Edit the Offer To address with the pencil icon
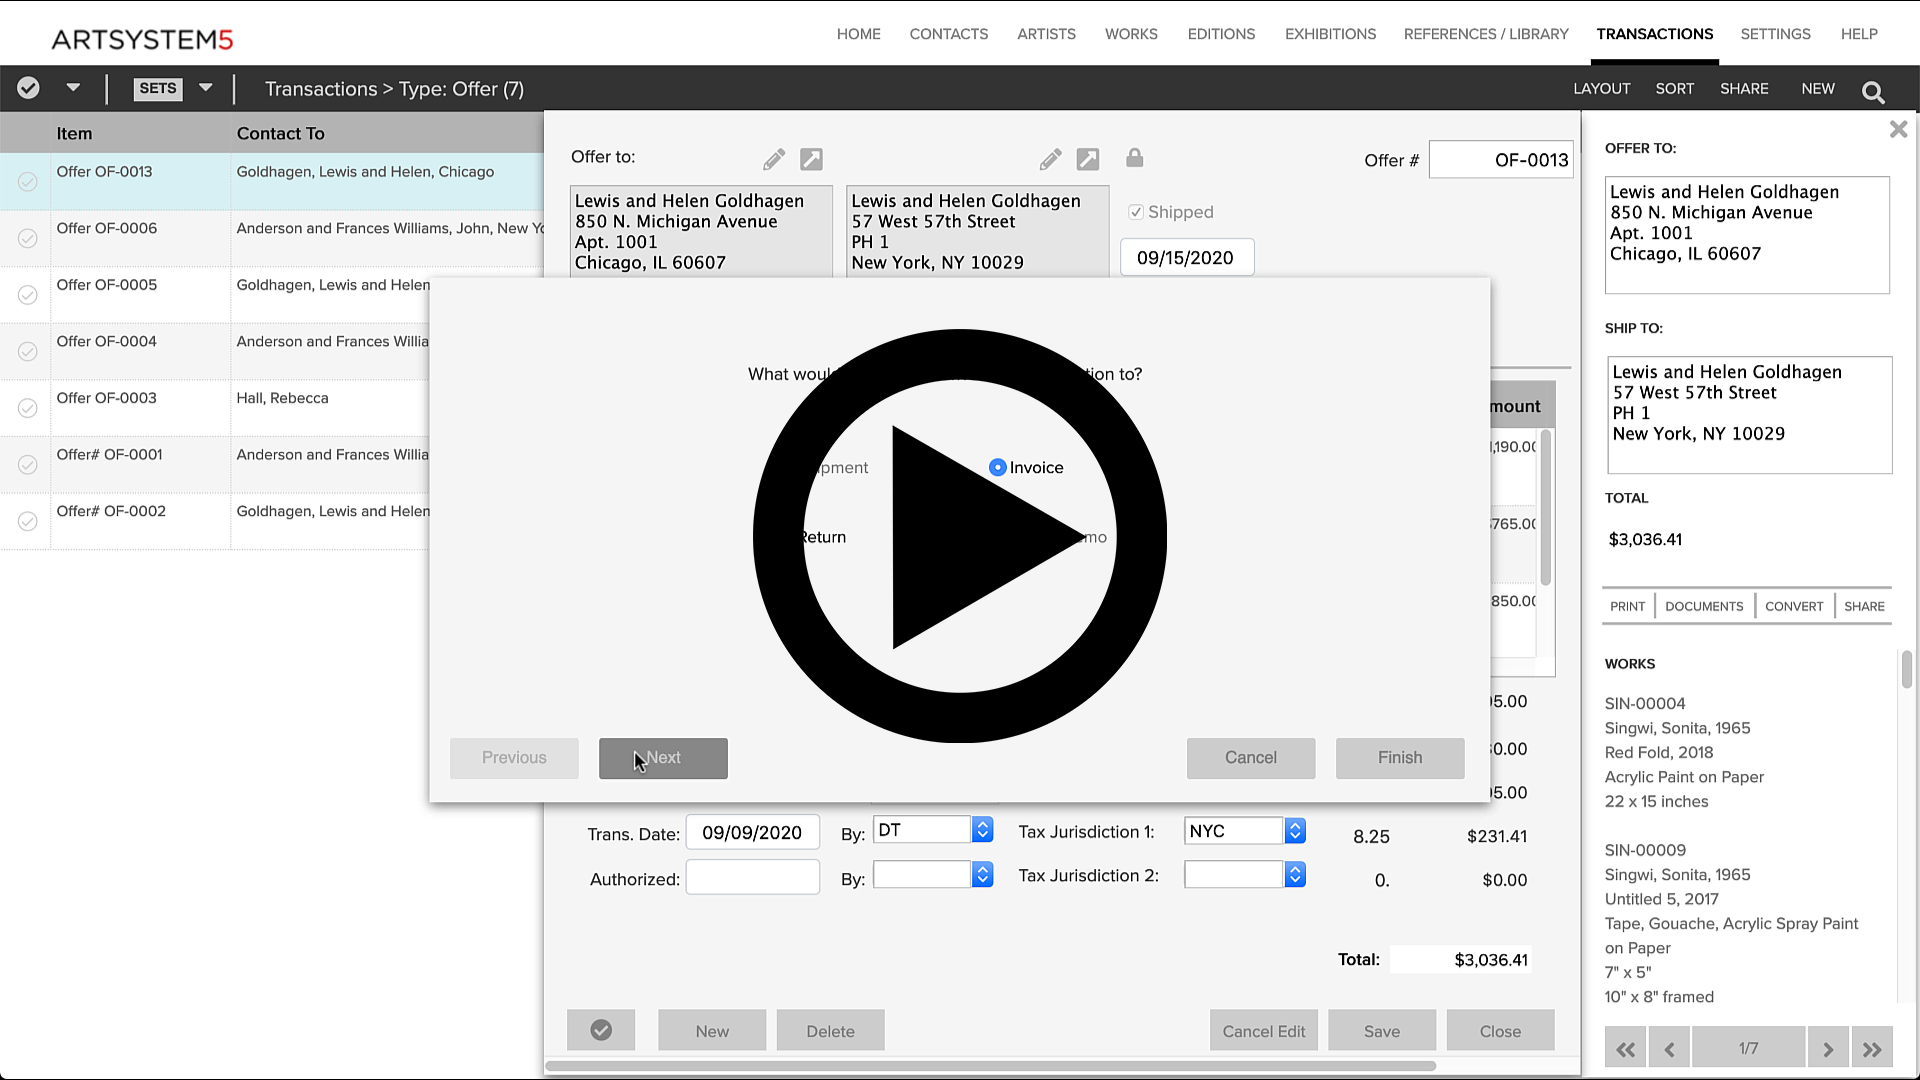Image resolution: width=1920 pixels, height=1080 pixels. (773, 158)
